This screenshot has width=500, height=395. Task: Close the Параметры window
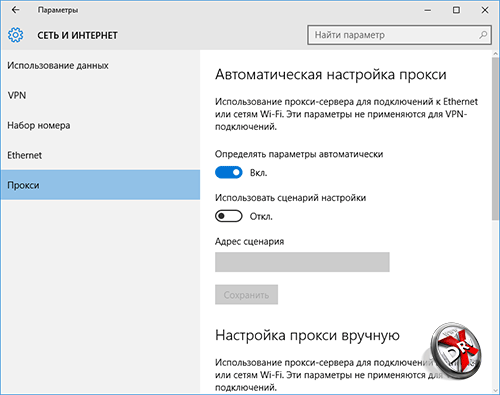(x=485, y=10)
